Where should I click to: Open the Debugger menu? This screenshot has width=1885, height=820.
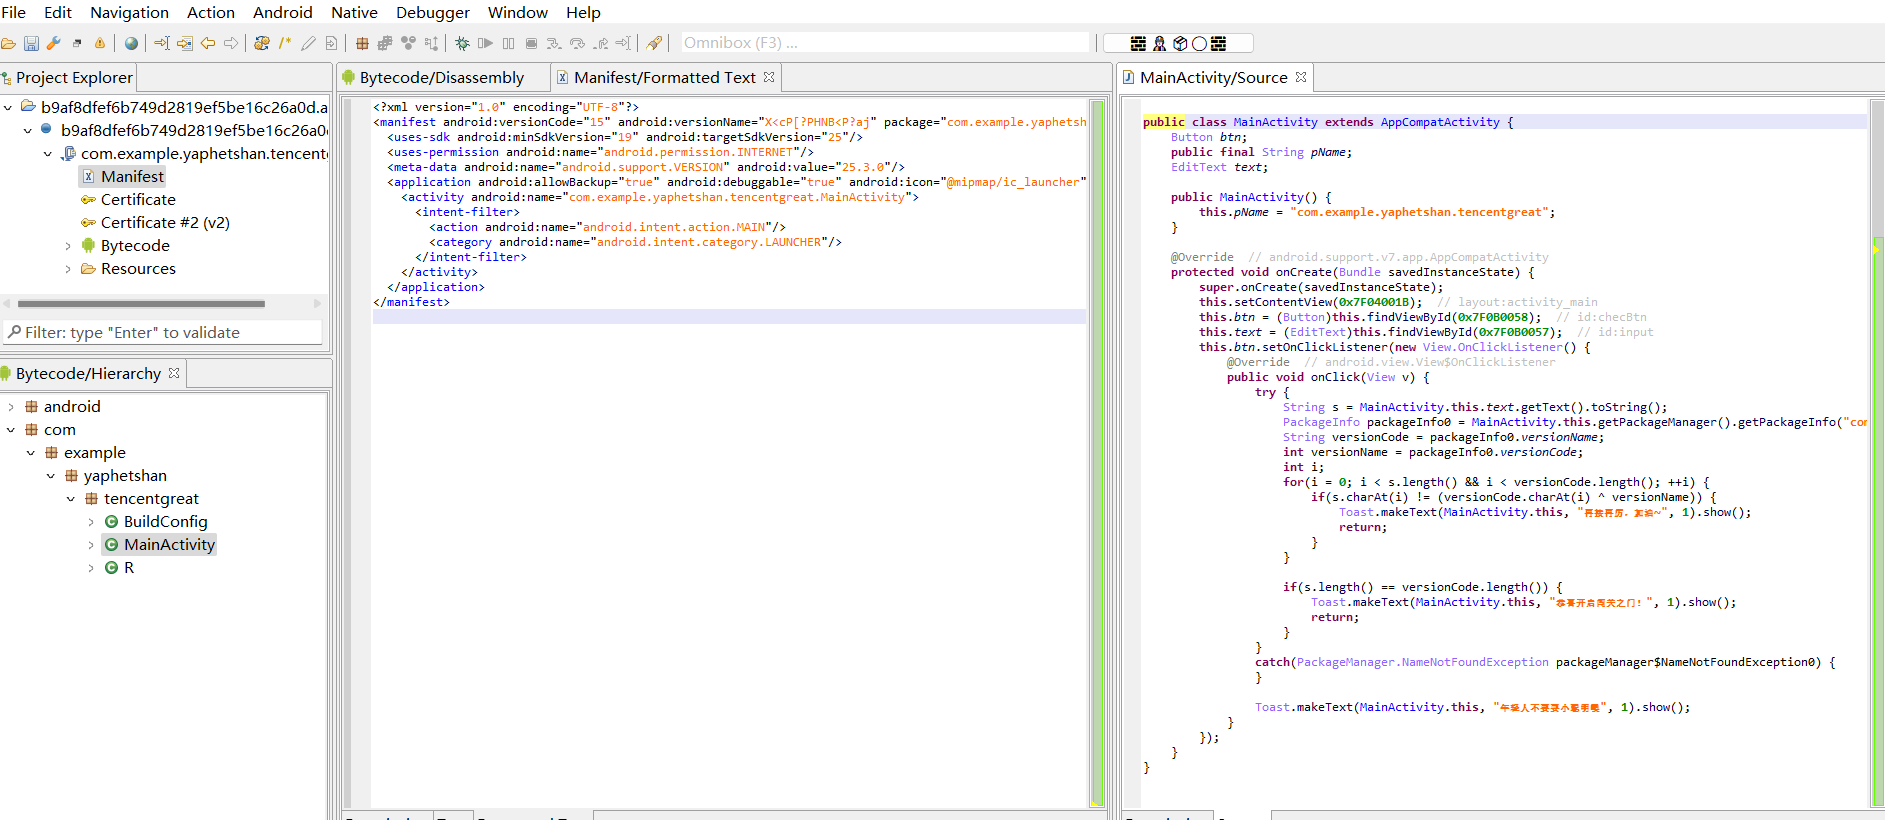(x=432, y=12)
